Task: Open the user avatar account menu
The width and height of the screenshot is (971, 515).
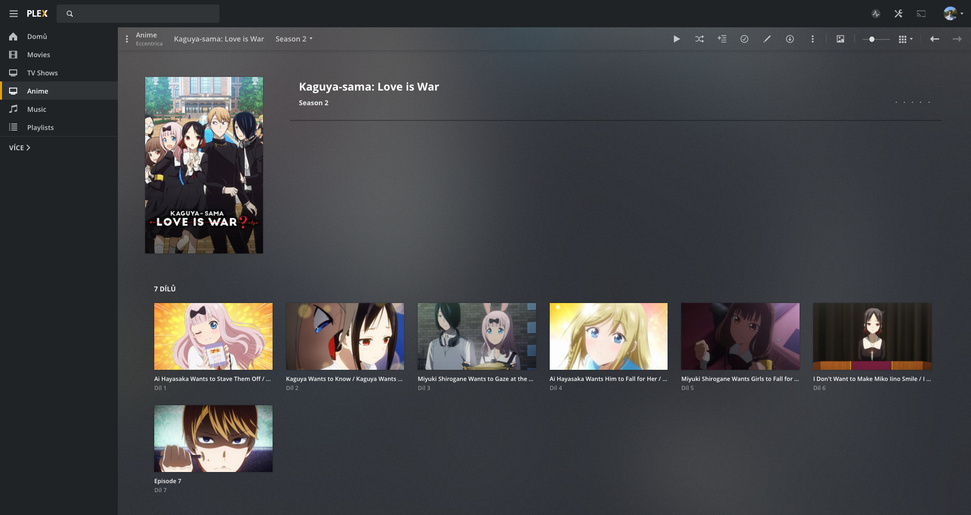Action: [x=952, y=13]
